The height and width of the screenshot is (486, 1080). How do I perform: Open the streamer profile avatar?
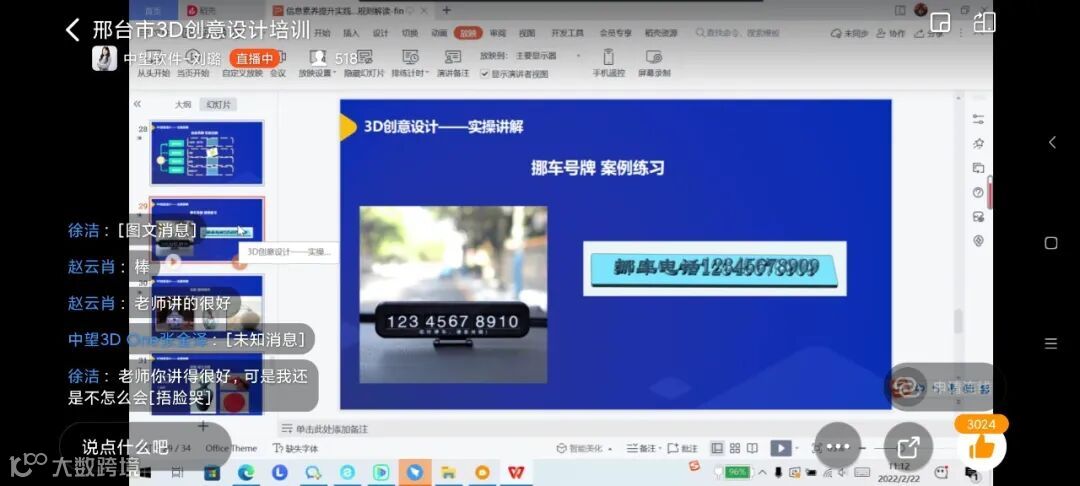105,59
